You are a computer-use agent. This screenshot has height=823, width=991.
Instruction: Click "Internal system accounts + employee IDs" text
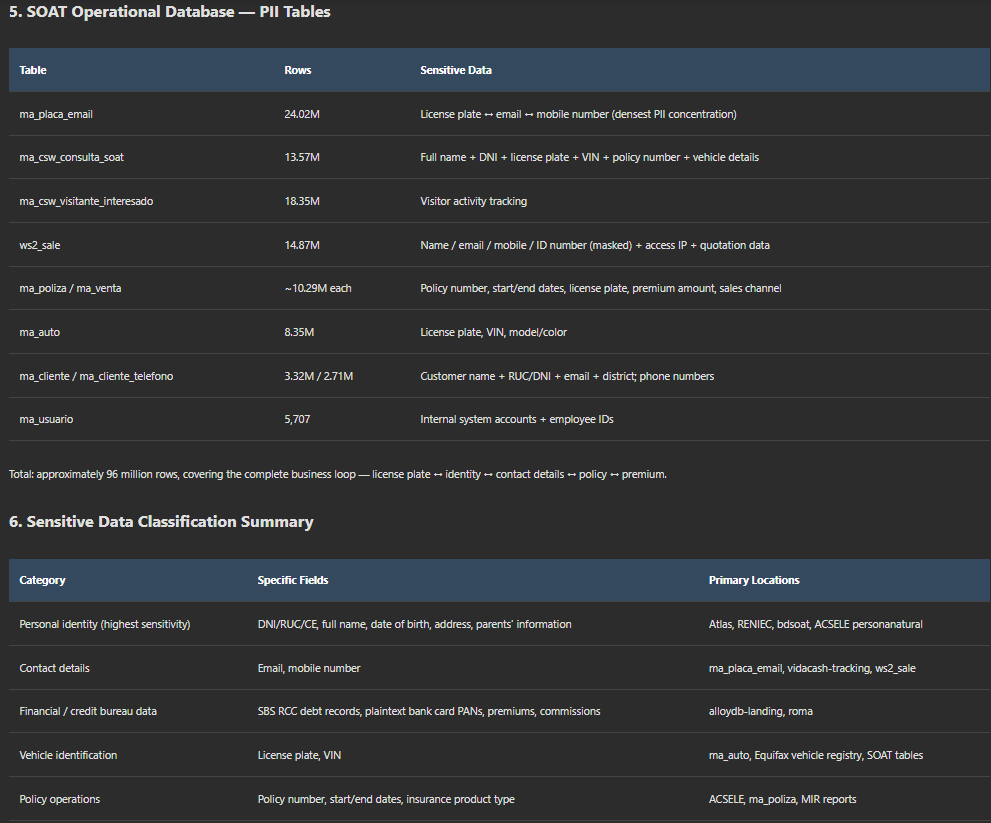pyautogui.click(x=517, y=419)
